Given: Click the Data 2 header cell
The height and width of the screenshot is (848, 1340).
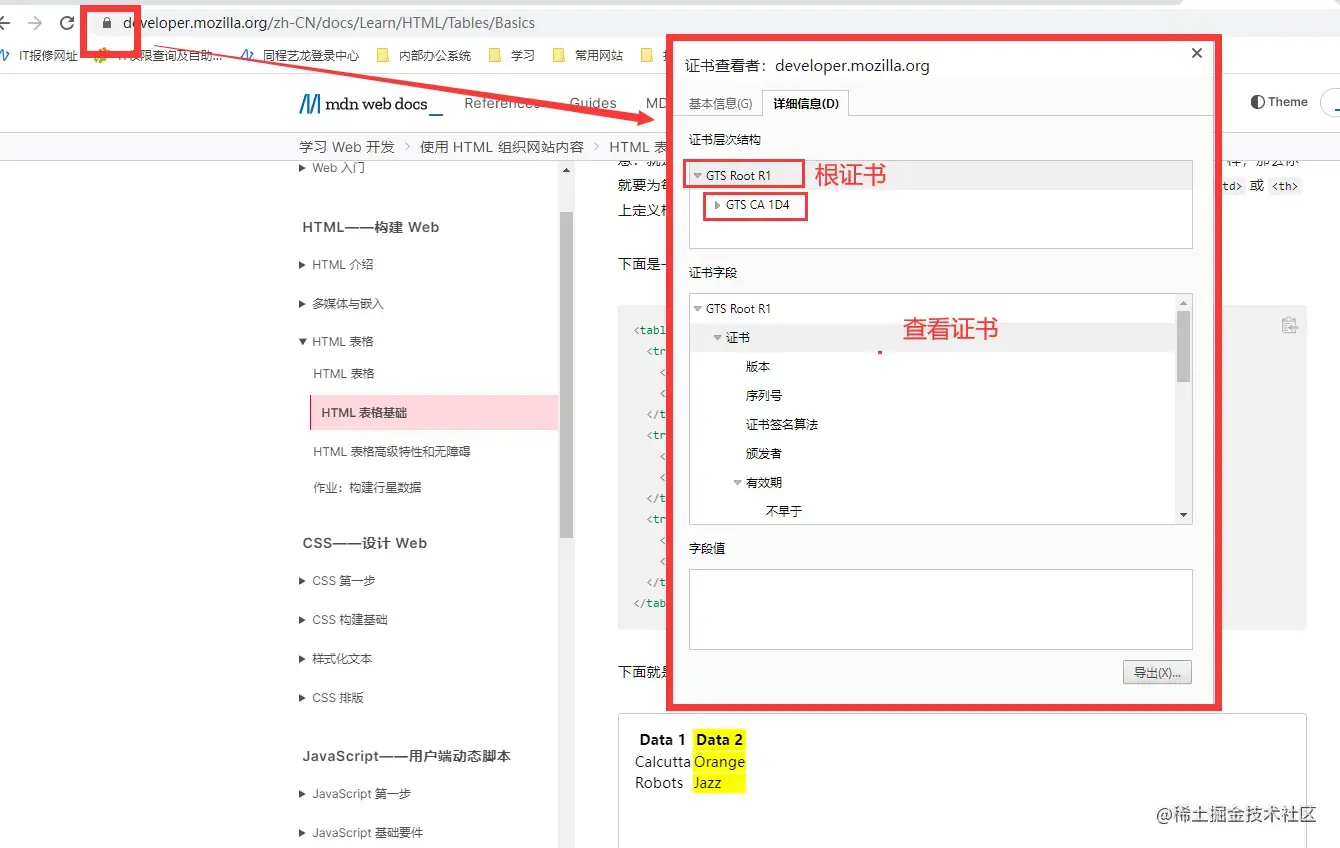Looking at the screenshot, I should click(x=720, y=740).
